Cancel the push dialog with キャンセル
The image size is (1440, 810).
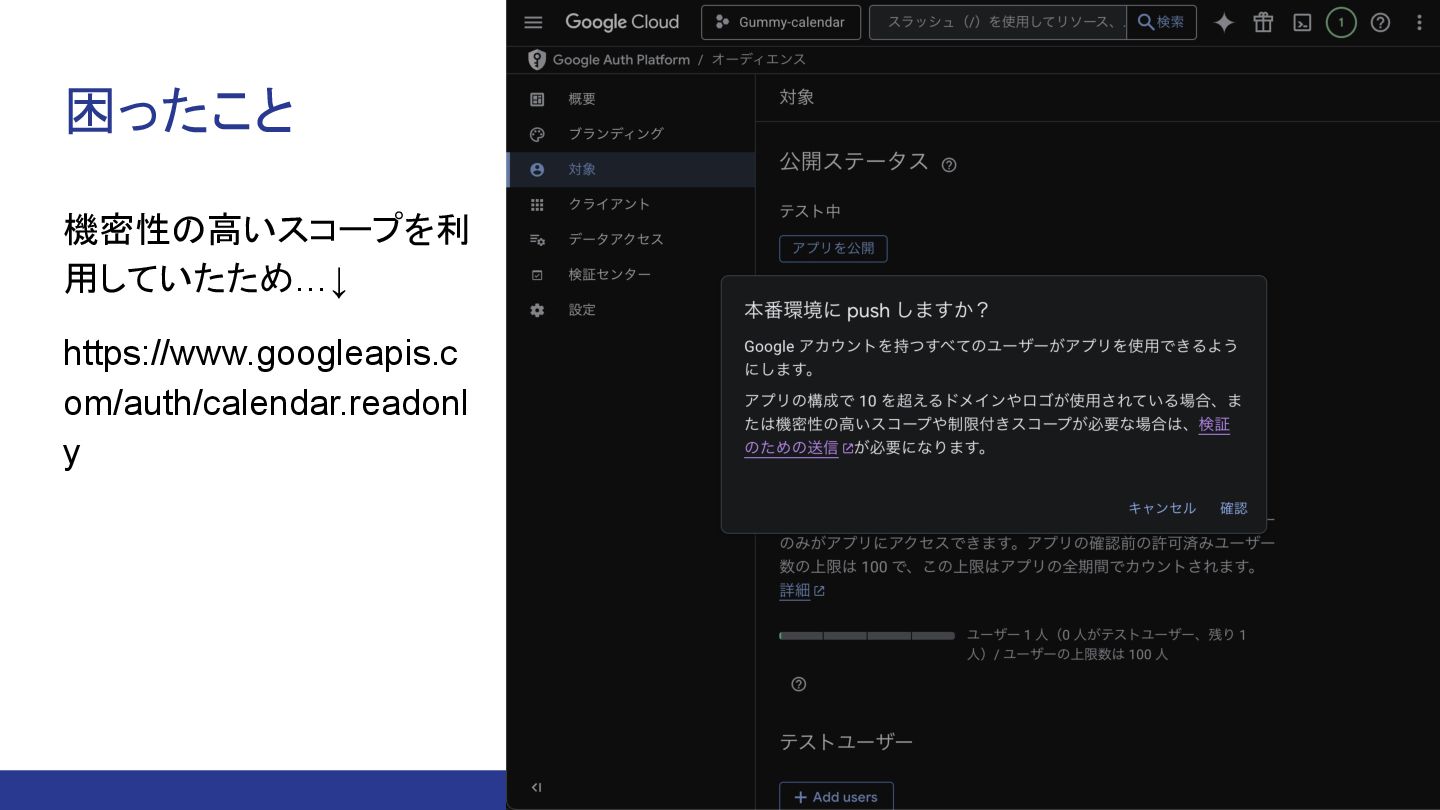(1162, 508)
